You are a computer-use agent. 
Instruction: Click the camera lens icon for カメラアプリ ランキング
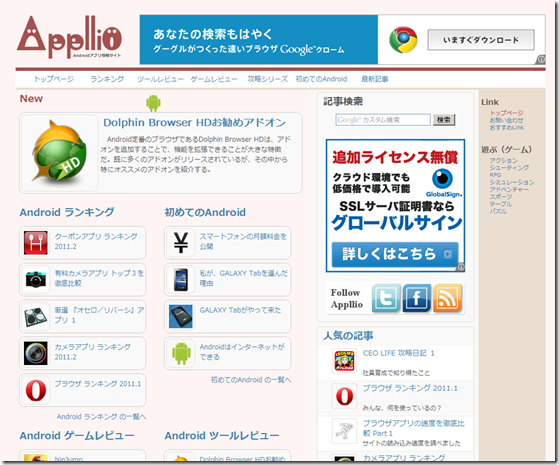pyautogui.click(x=36, y=353)
